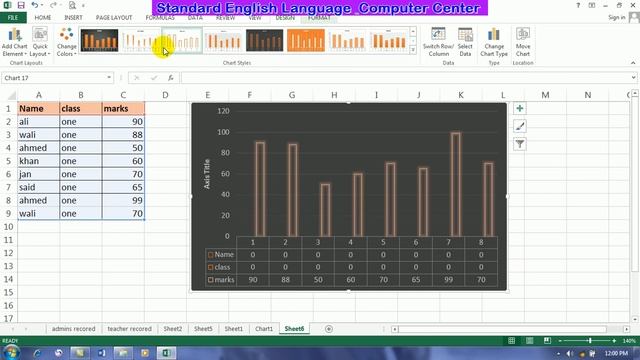The image size is (640, 360).
Task: Select the first dark chart style thumbnail
Action: [x=100, y=40]
